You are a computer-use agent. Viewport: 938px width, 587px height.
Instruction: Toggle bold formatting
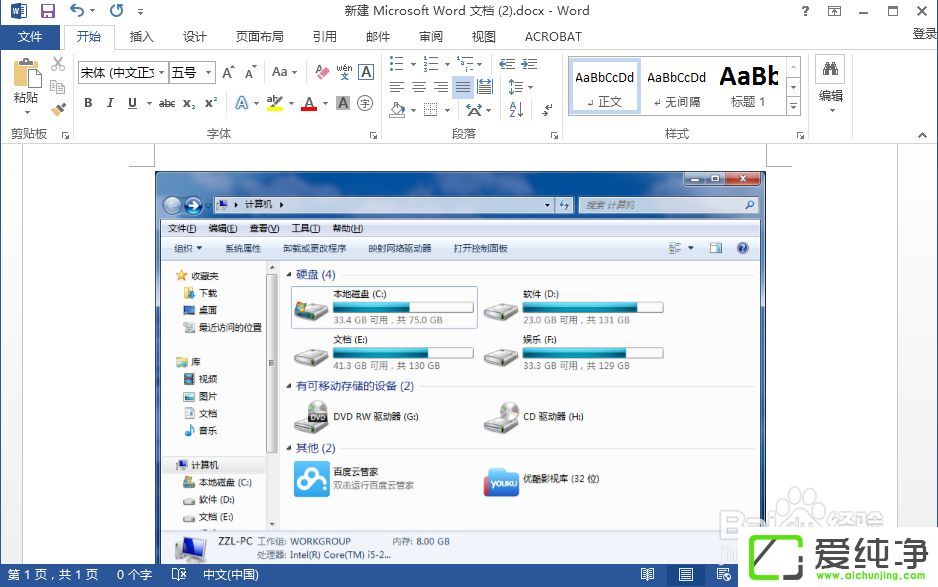(88, 103)
